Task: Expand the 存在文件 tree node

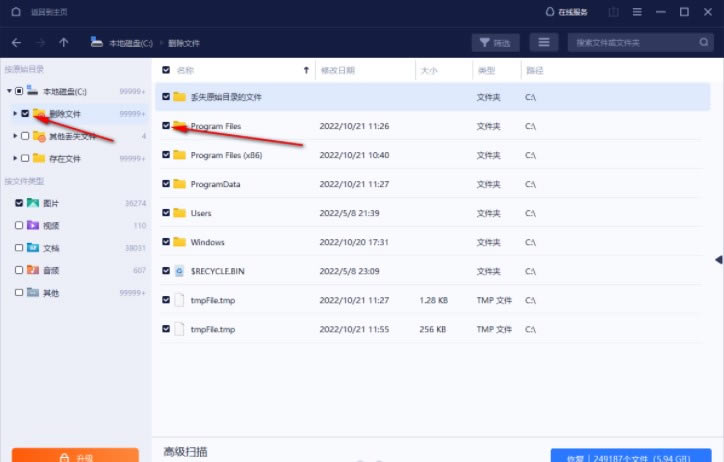Action: 15,158
